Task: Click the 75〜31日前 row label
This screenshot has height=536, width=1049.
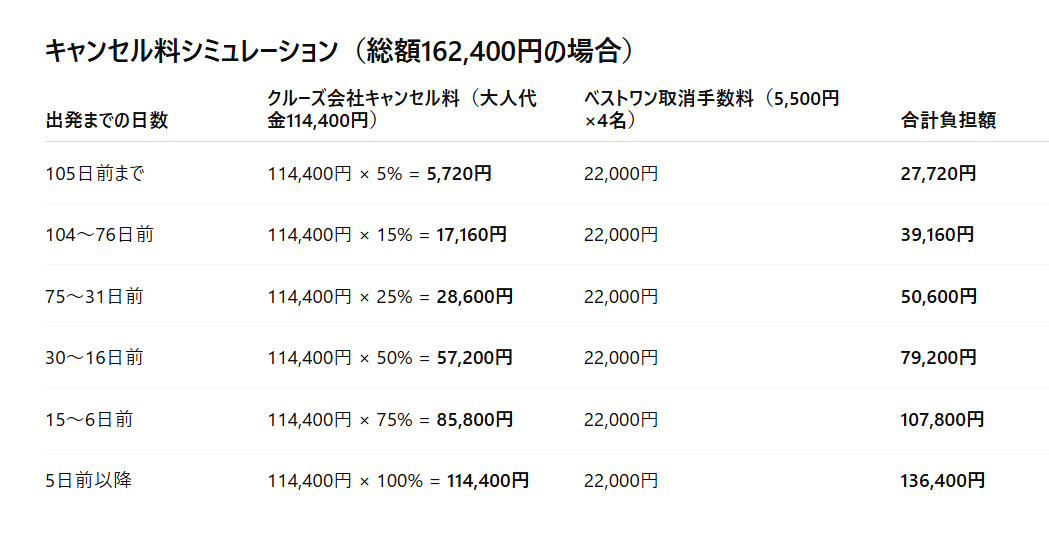Action: click(95, 296)
